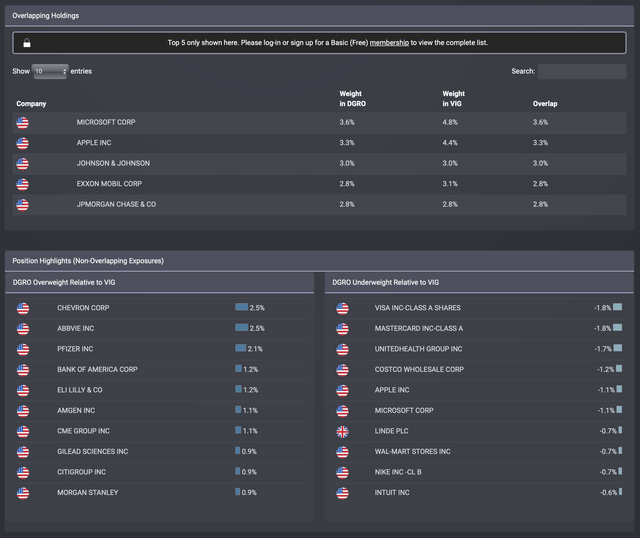
Task: Select MORGAN STANLEY entry
Action: coord(88,492)
